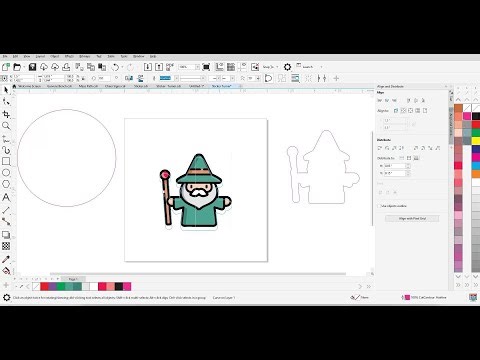
Task: Switch to the Untitled document tab
Action: pos(197,86)
